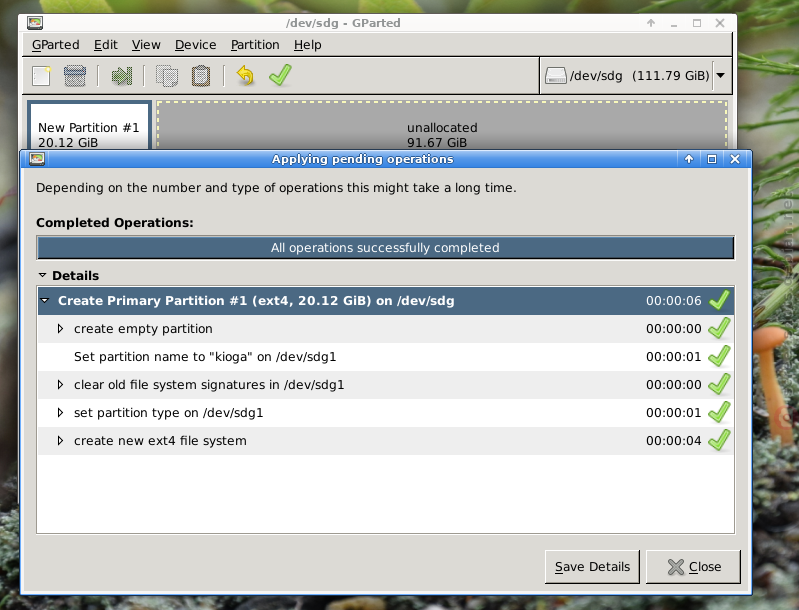Viewport: 799px width, 610px height.
Task: Collapse the Details section
Action: [42, 275]
